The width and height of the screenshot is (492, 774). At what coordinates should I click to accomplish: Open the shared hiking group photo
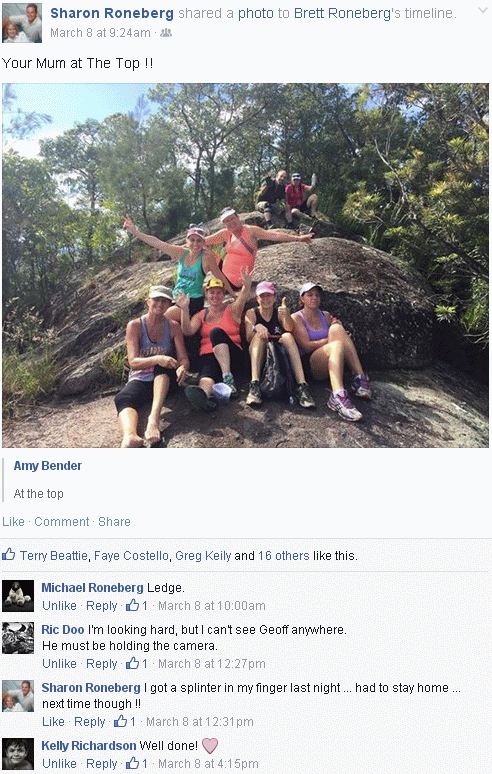pyautogui.click(x=245, y=266)
